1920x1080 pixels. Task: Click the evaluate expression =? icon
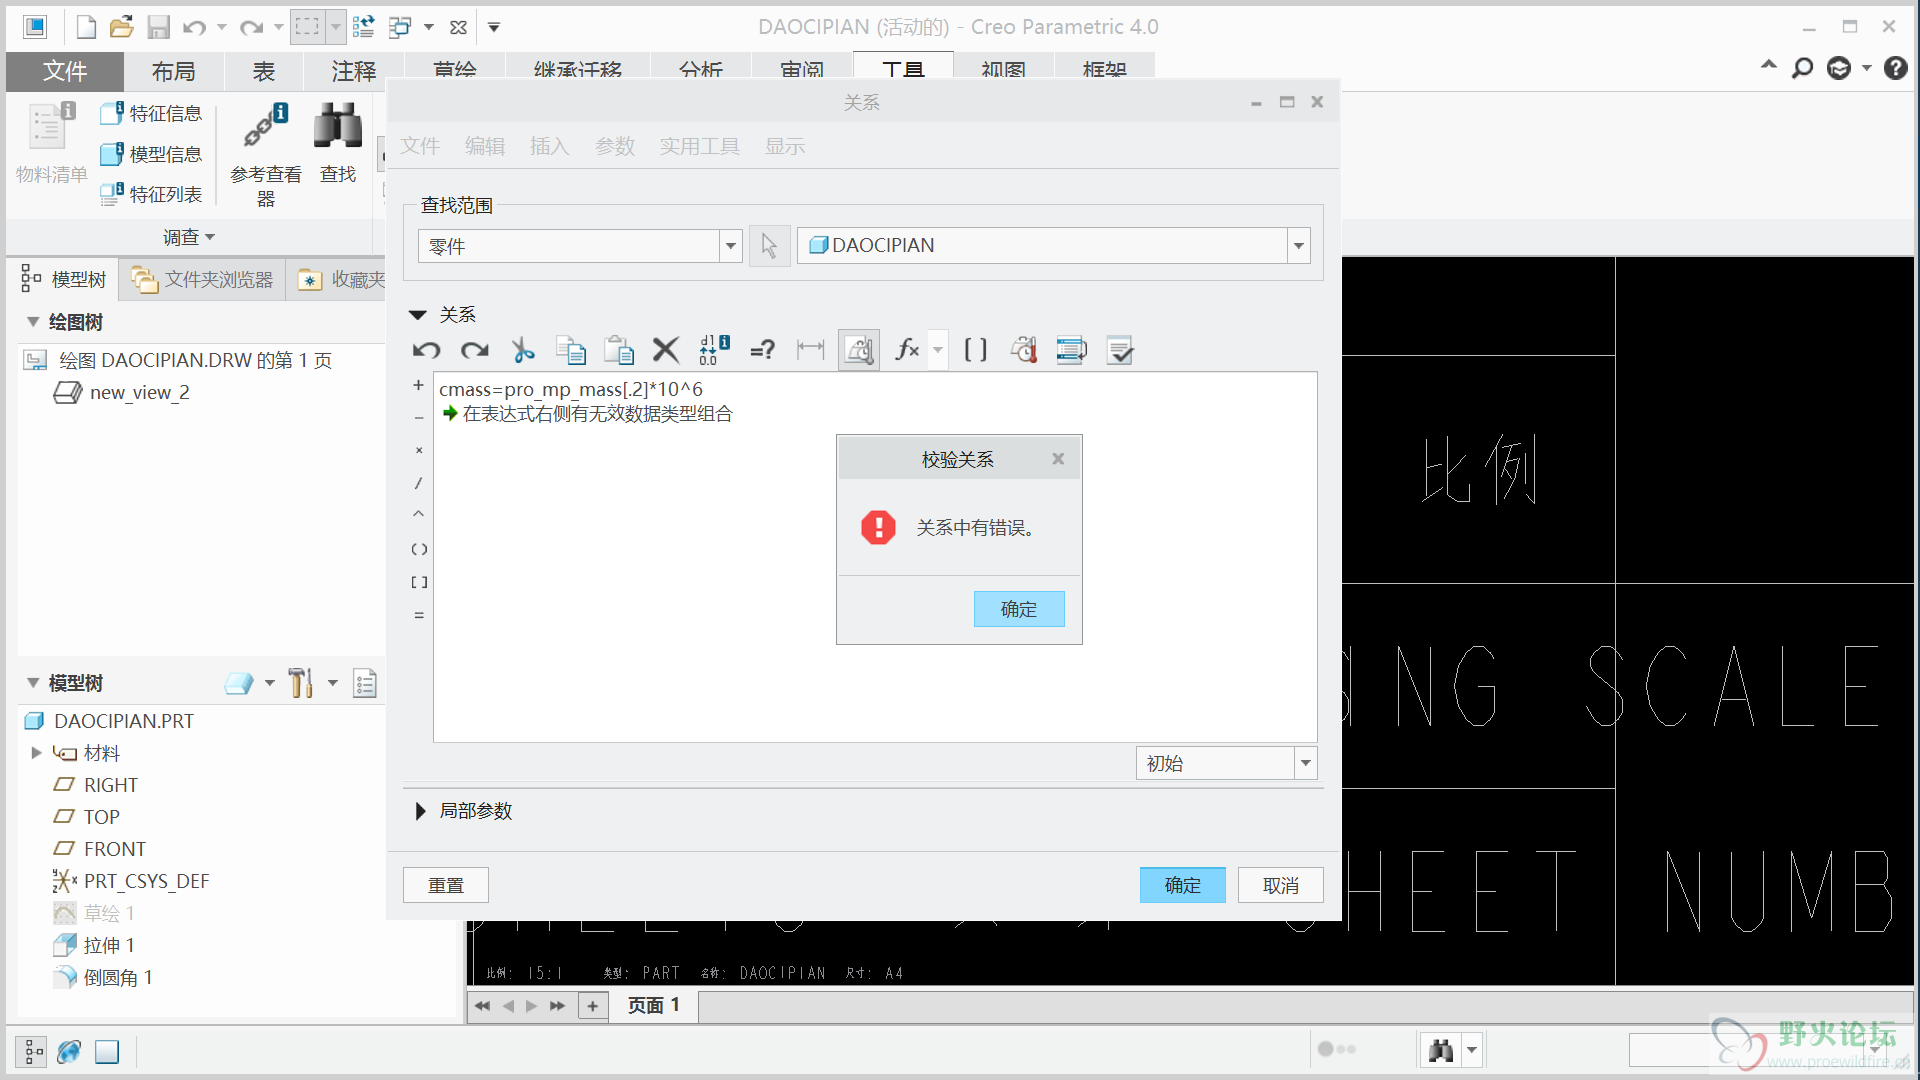click(x=763, y=350)
